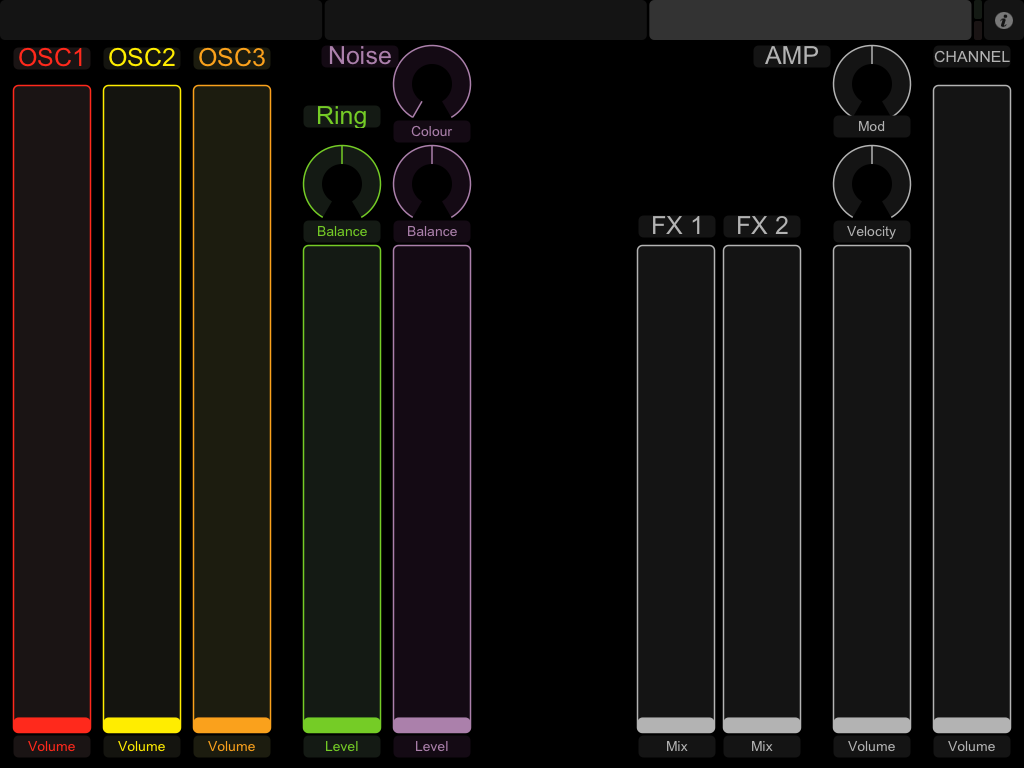Click the yellow OSC2 label
The width and height of the screenshot is (1024, 768).
pos(142,58)
